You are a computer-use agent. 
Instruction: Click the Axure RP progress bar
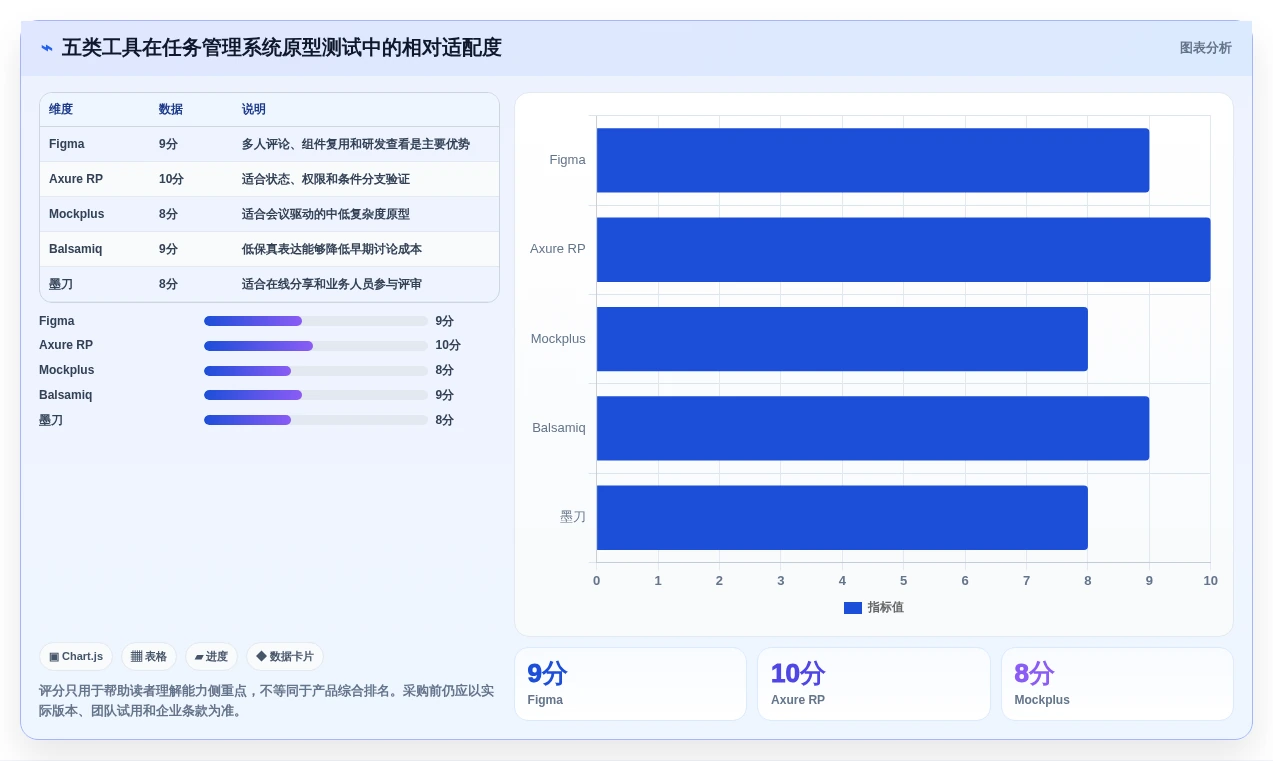coord(316,346)
